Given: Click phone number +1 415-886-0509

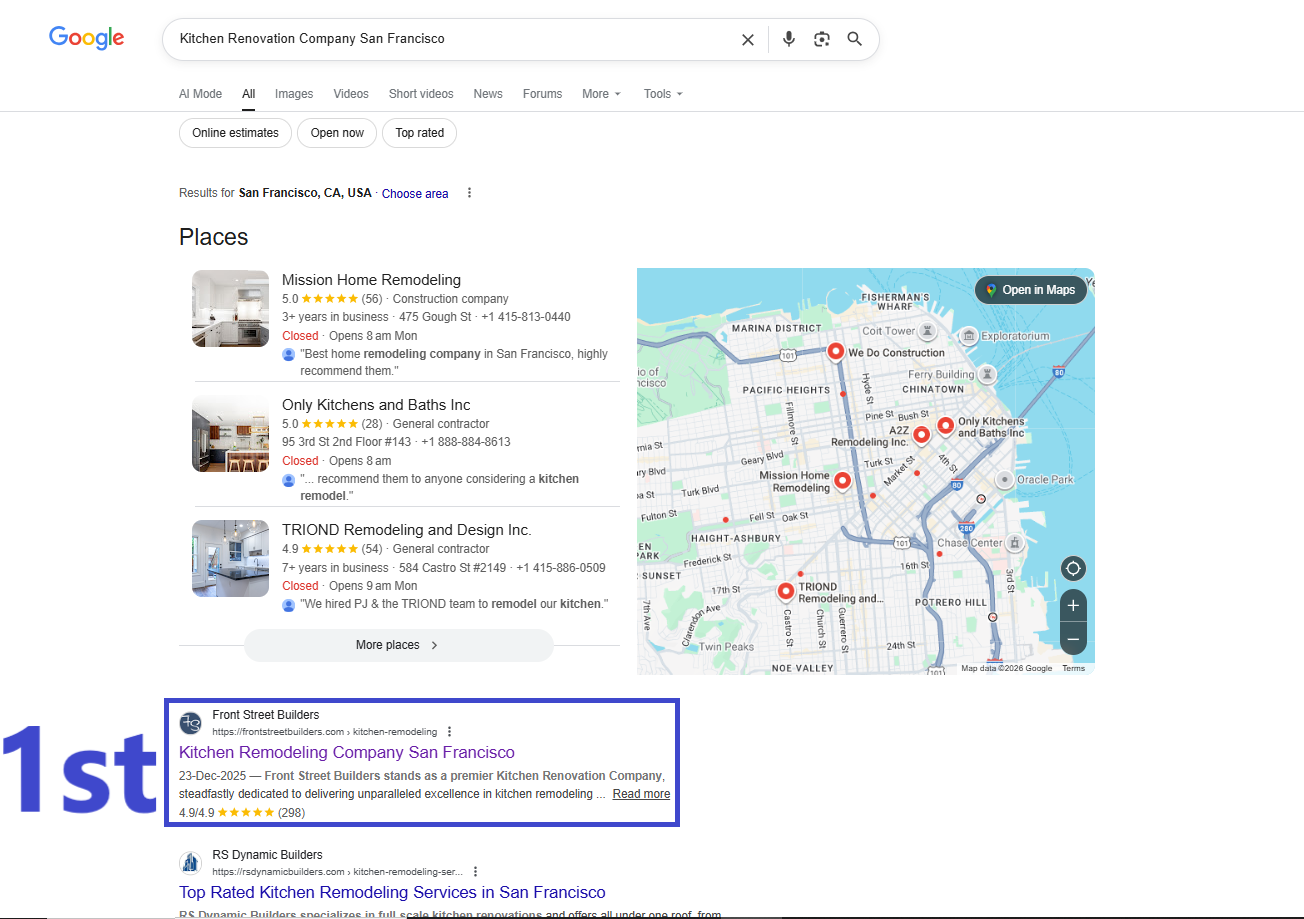Looking at the screenshot, I should point(561,567).
